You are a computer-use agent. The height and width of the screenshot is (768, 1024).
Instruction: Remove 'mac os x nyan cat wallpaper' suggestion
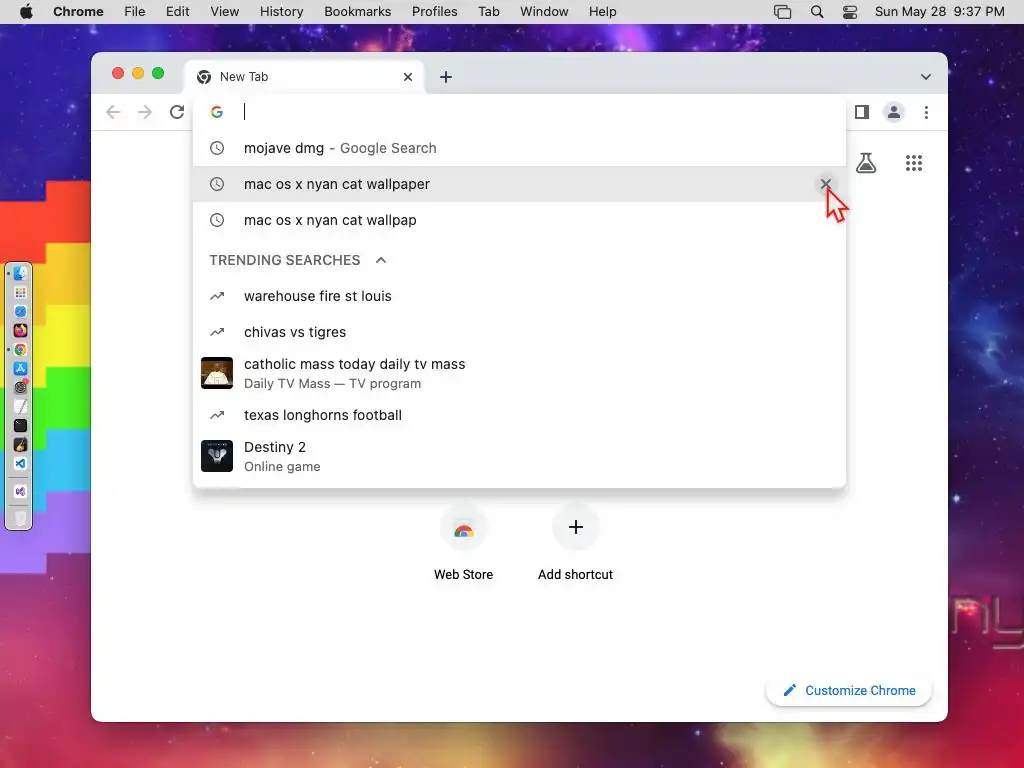point(825,184)
